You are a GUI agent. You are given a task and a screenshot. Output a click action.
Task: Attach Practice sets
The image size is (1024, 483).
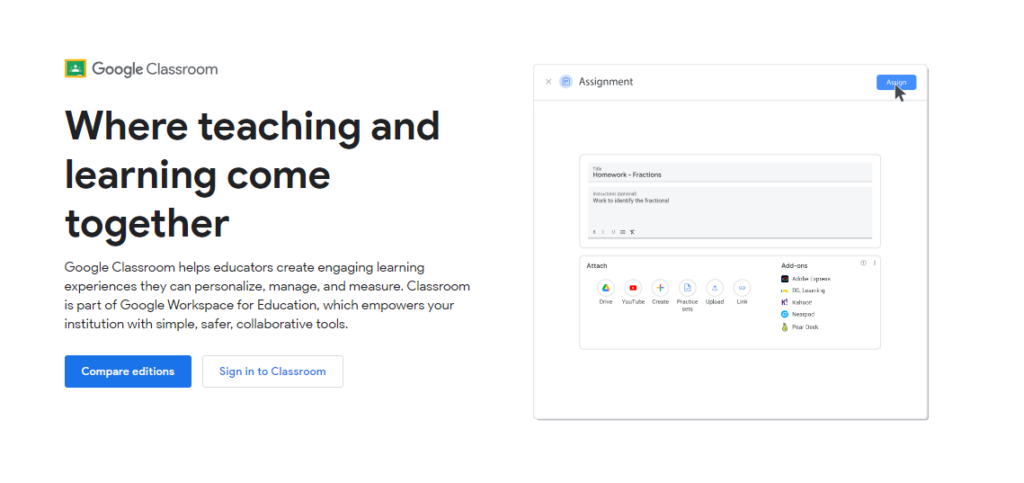click(x=687, y=288)
